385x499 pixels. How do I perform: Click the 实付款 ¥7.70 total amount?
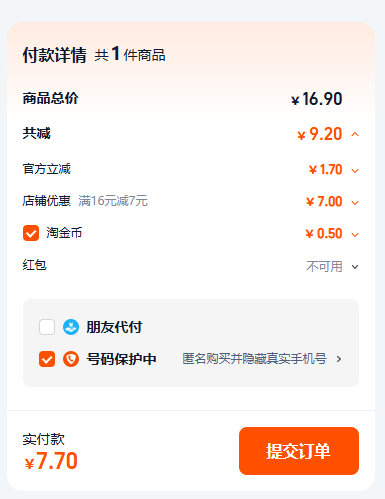pos(51,461)
